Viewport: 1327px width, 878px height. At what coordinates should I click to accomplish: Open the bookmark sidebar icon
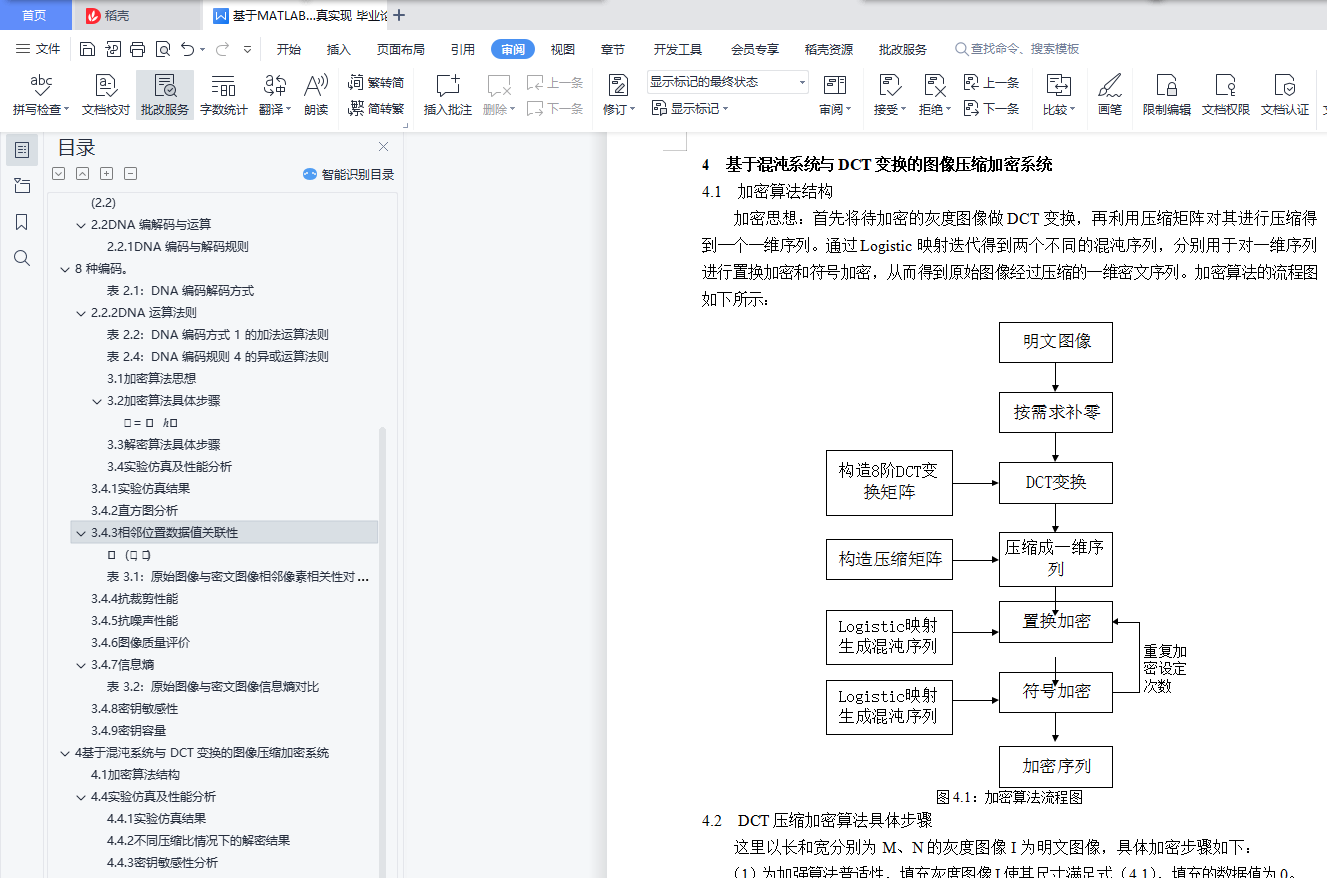pyautogui.click(x=22, y=222)
